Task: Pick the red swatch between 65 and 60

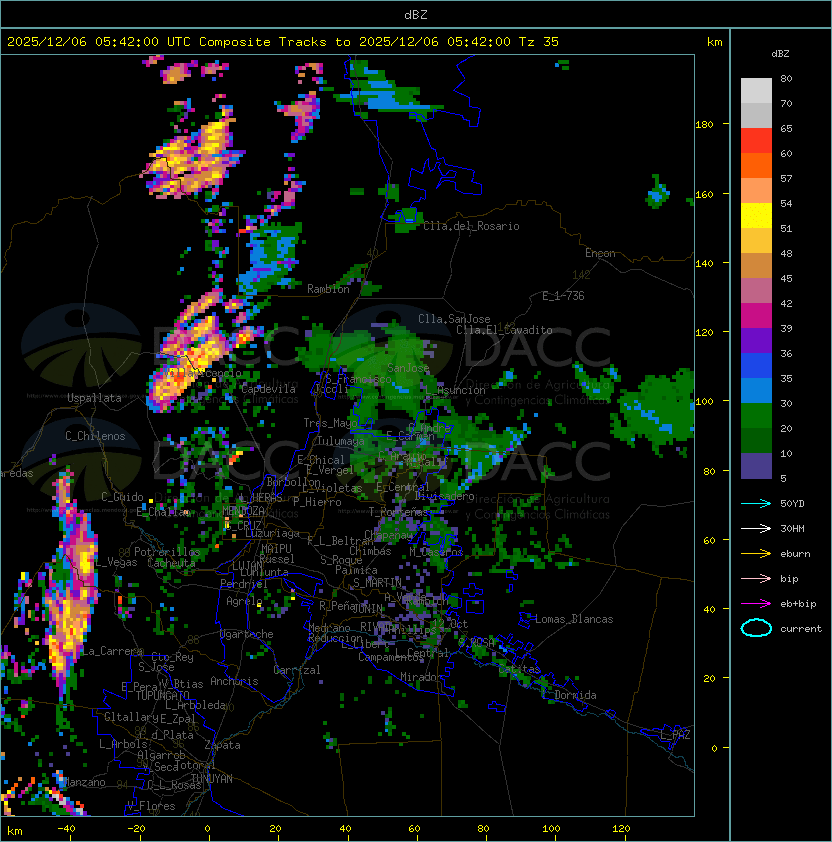Action: click(x=756, y=141)
